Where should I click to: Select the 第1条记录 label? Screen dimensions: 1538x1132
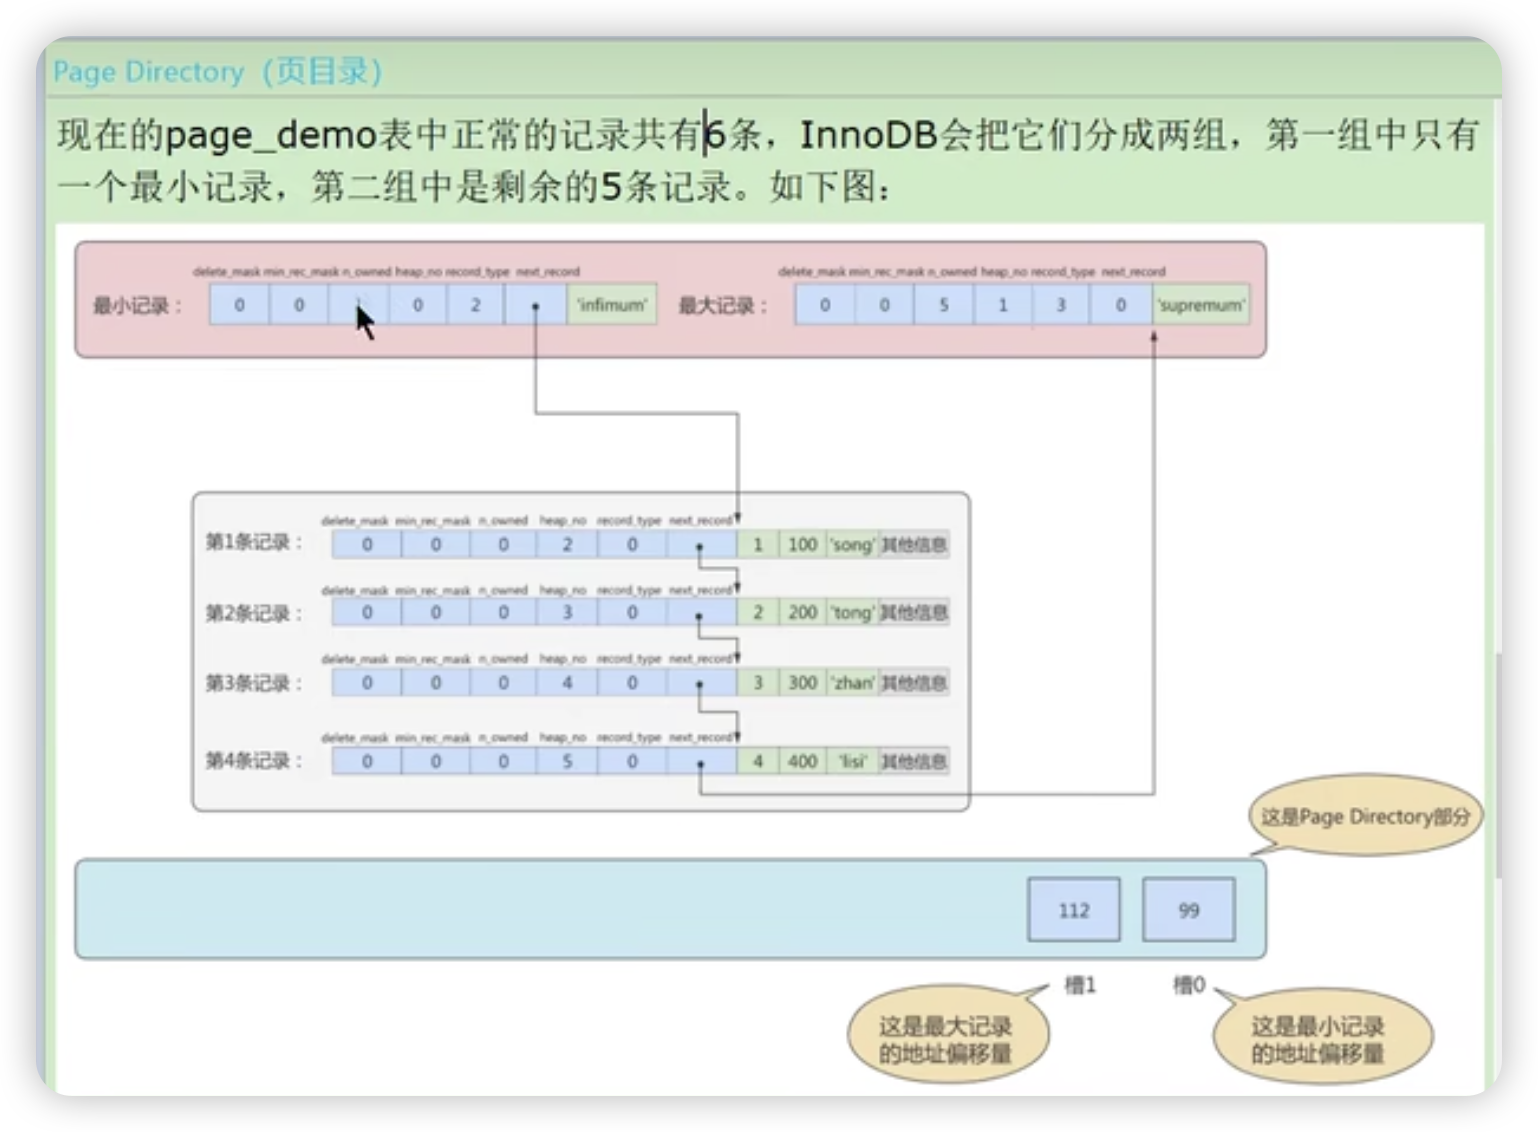pos(253,542)
